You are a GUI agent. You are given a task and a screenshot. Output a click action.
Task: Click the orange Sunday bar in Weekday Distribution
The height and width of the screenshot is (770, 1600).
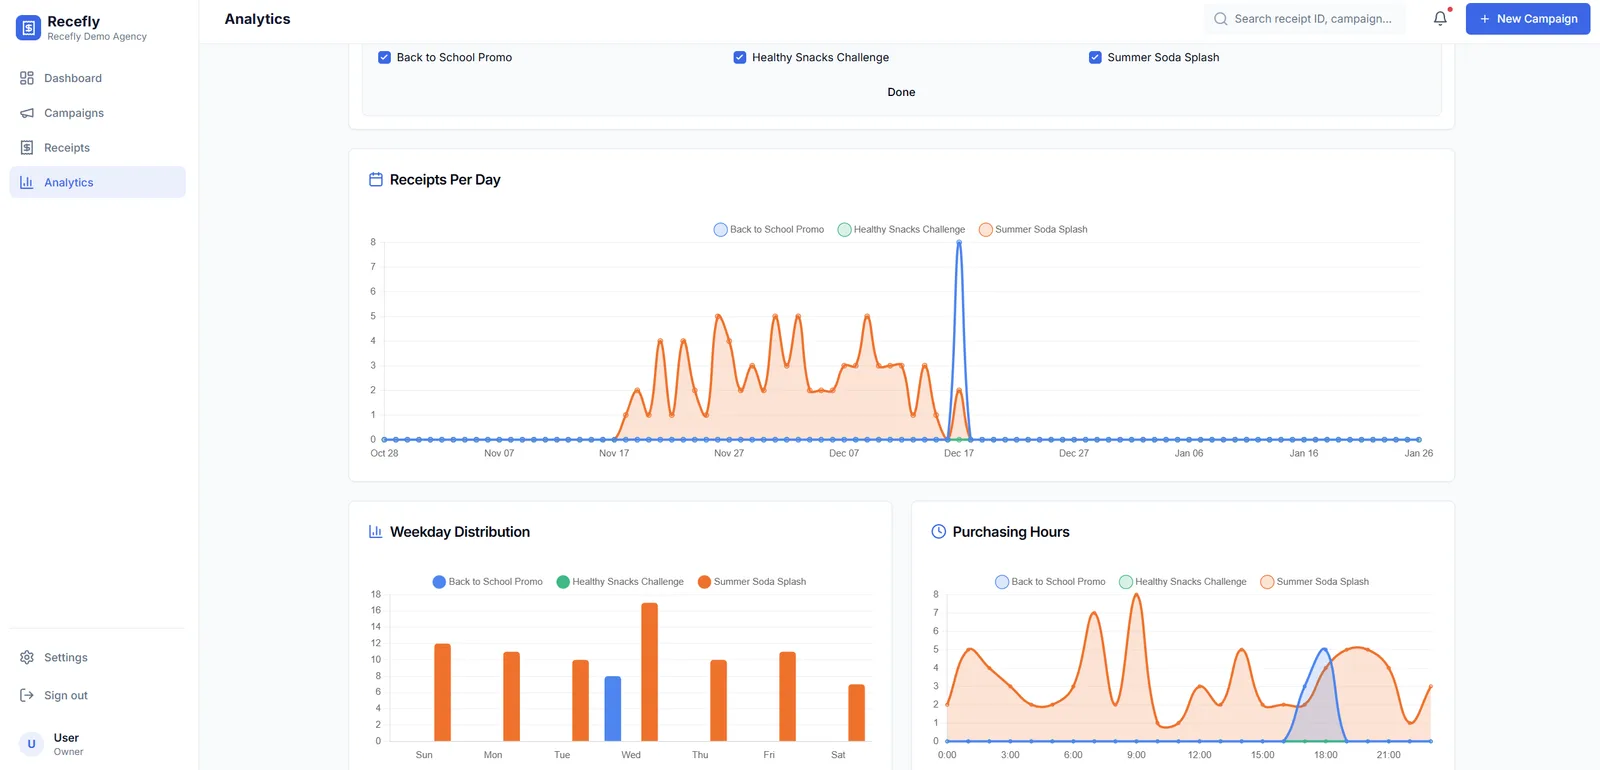coord(442,692)
